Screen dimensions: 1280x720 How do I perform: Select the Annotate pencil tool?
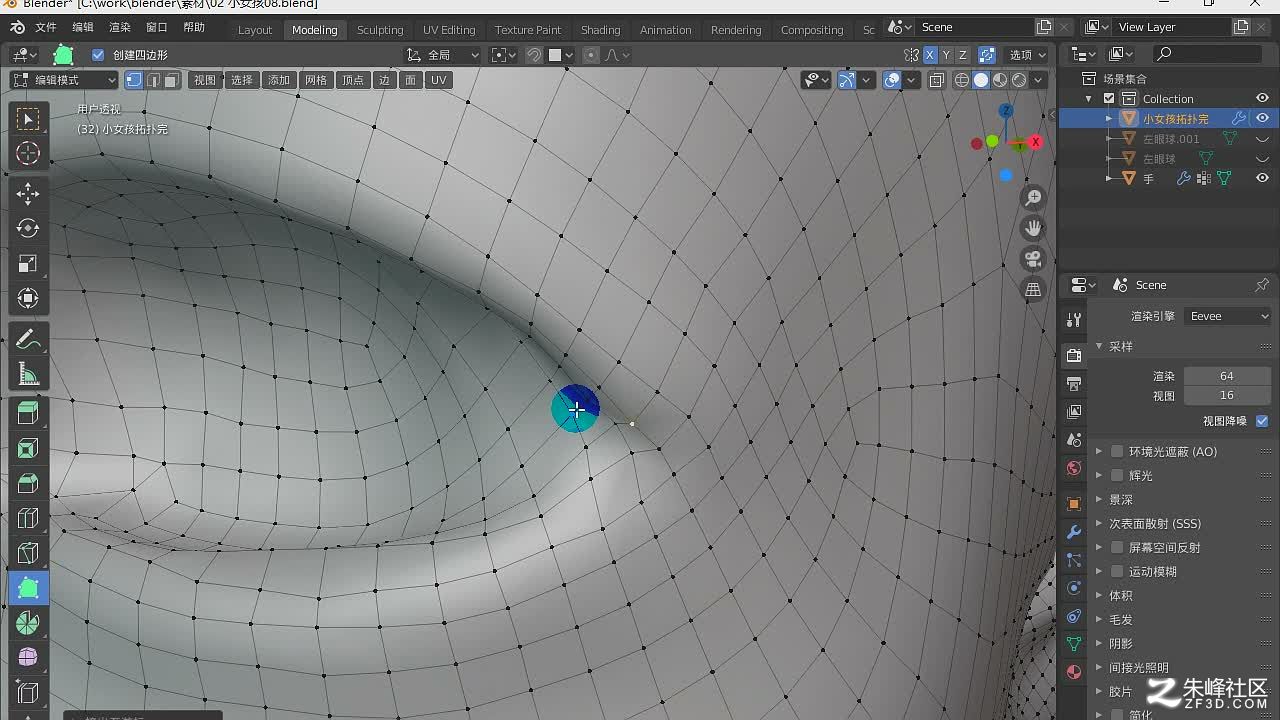click(28, 340)
